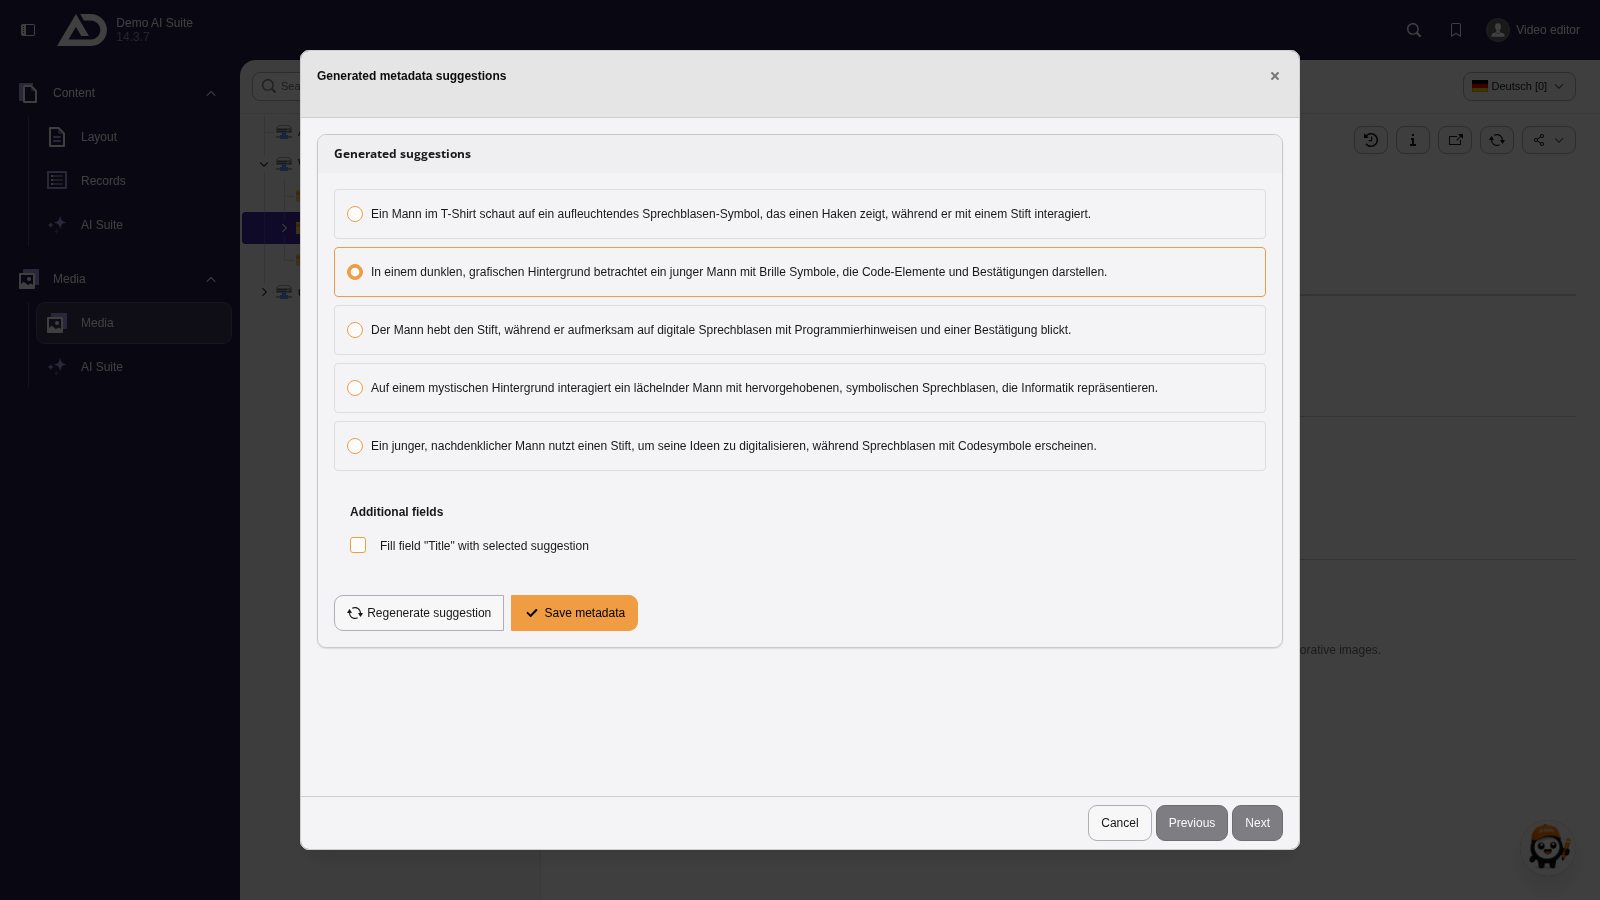Click the Demo AI Suite logo
Screen dimensions: 1600x900
point(82,30)
